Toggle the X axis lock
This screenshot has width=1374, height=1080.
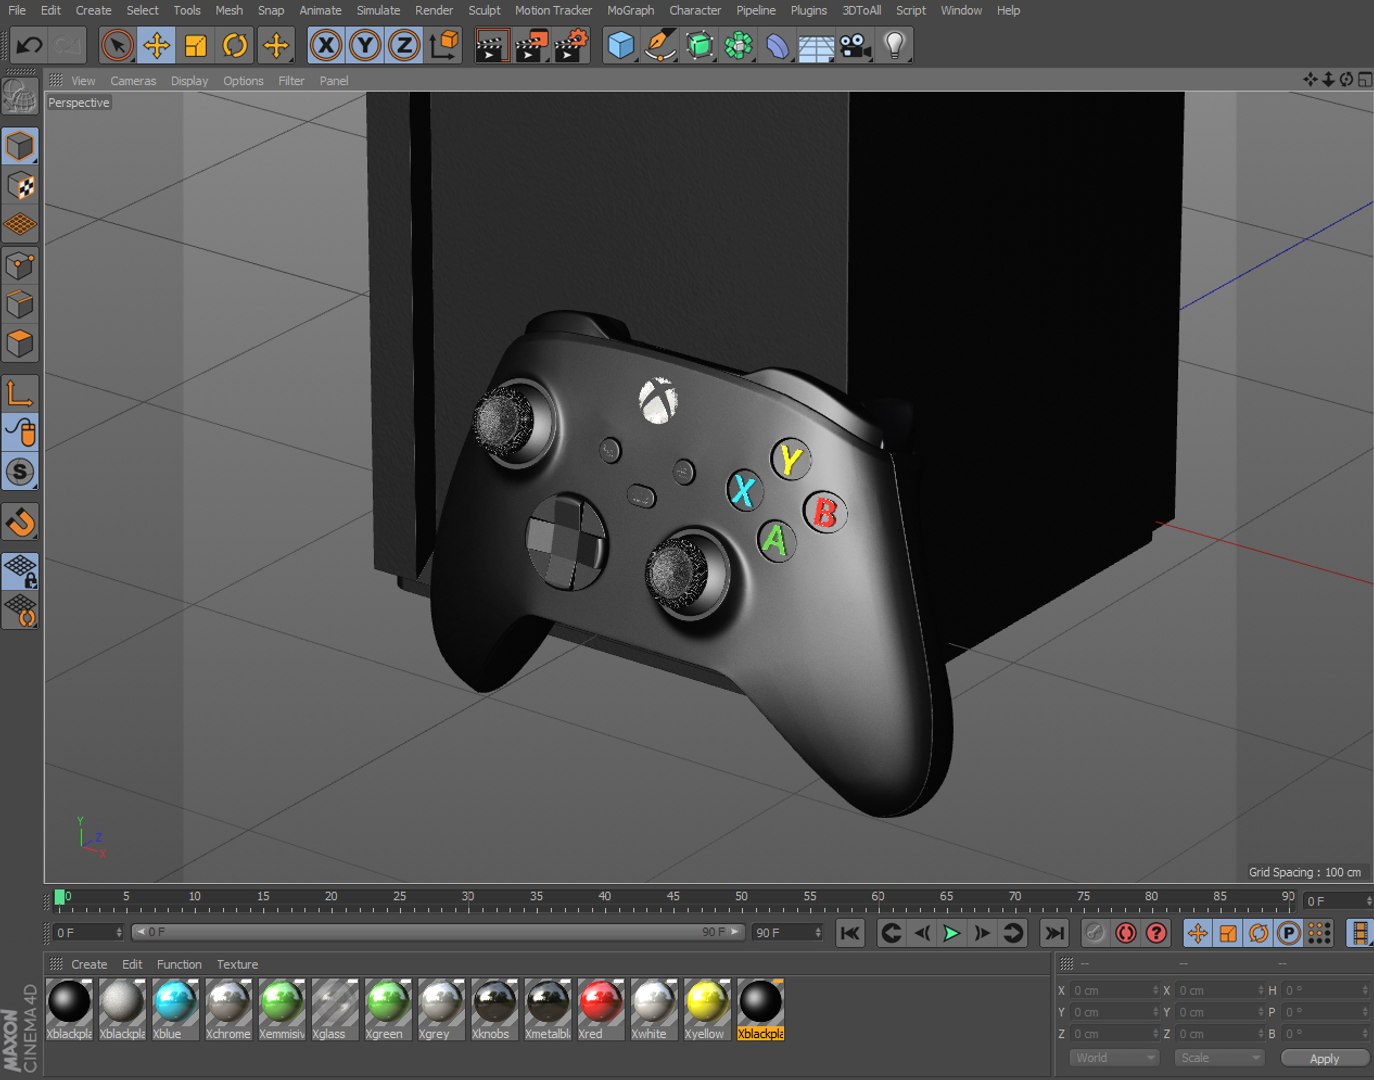[x=326, y=45]
